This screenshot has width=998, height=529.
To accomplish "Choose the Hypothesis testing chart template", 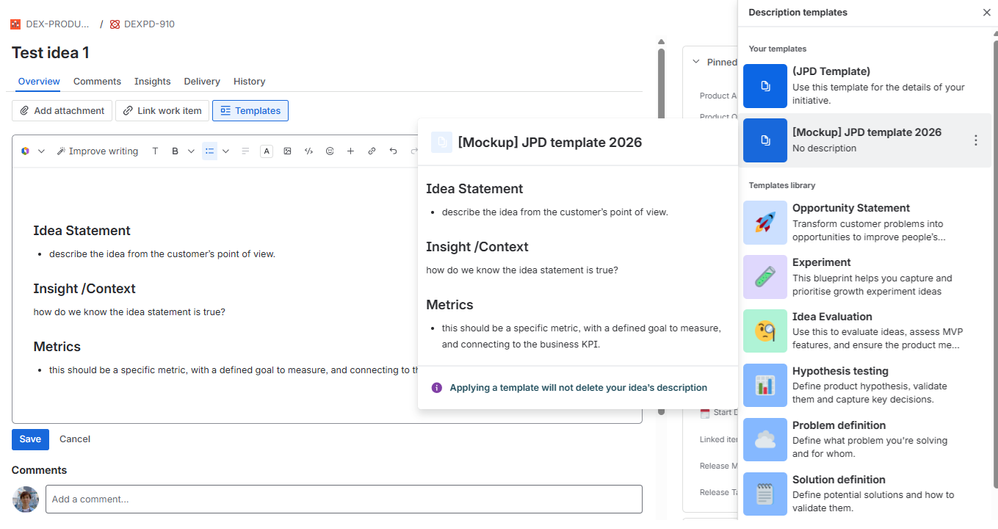I will coord(765,385).
